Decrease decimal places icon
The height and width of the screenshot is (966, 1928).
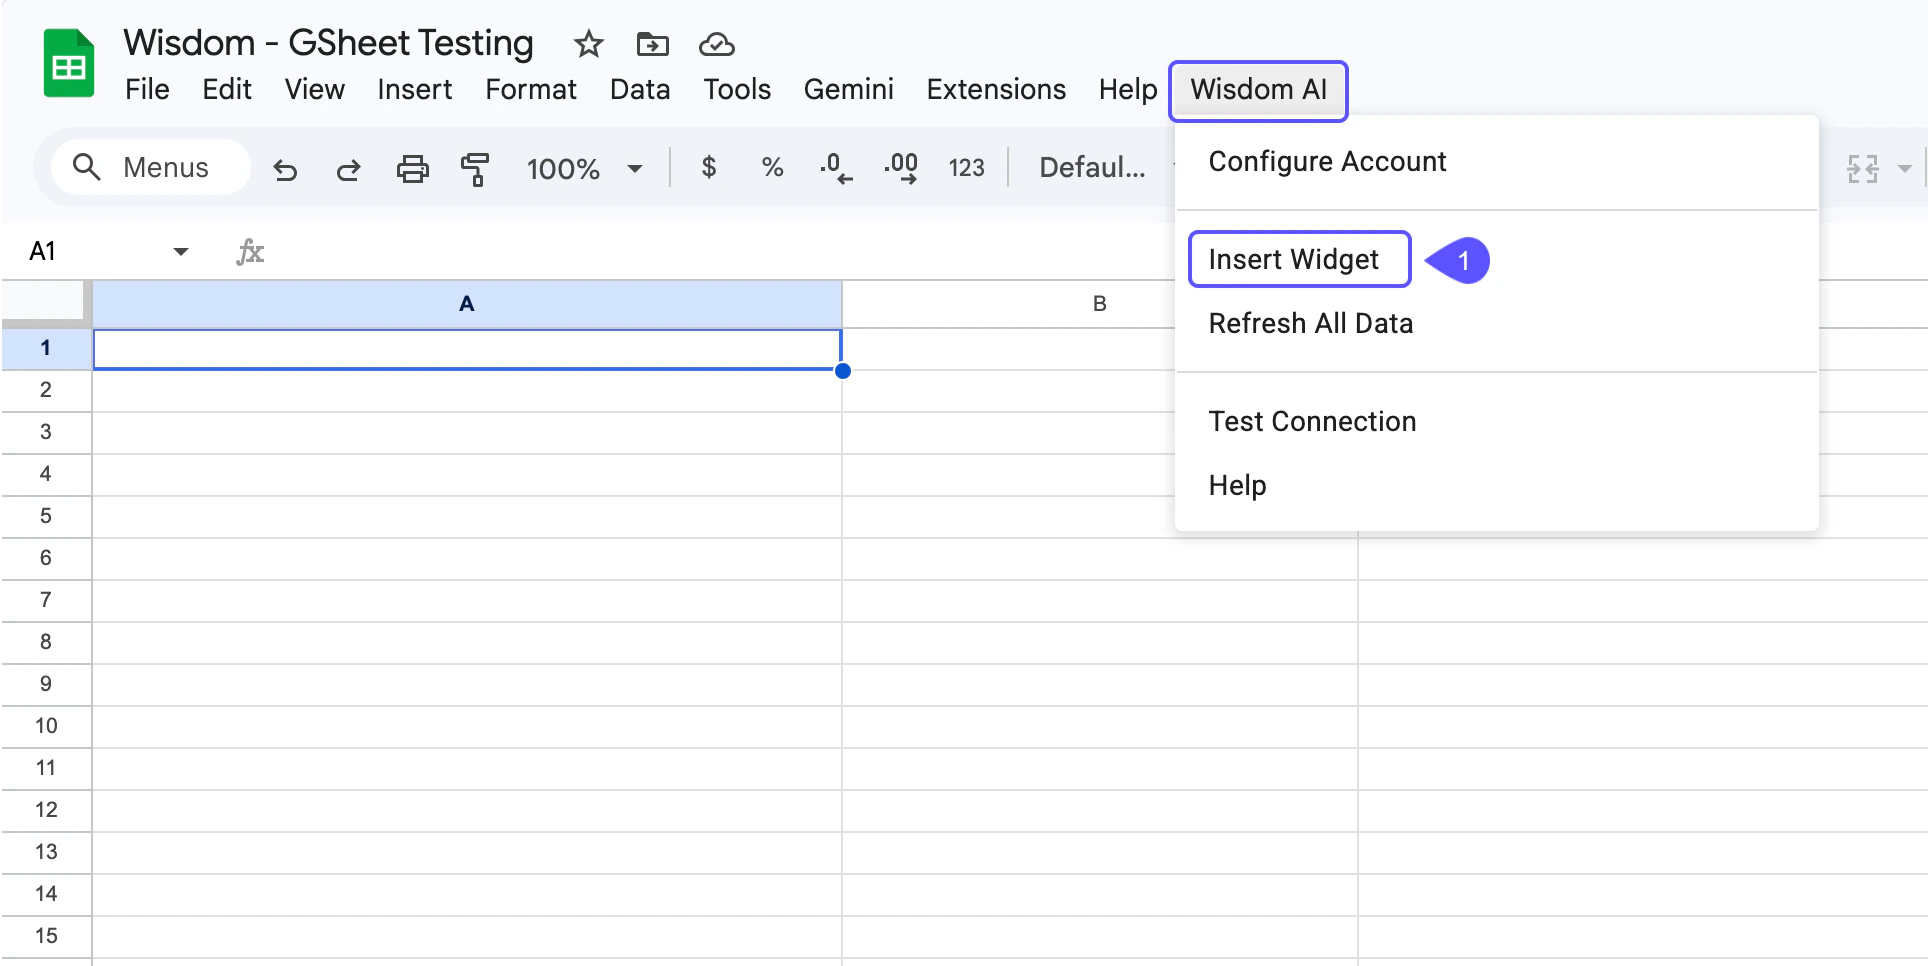point(836,167)
